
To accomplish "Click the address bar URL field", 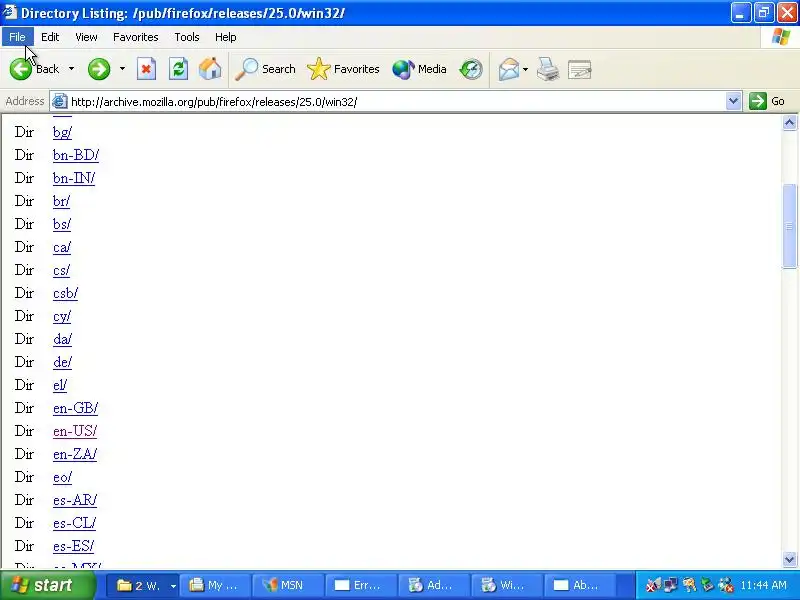I will [x=397, y=102].
